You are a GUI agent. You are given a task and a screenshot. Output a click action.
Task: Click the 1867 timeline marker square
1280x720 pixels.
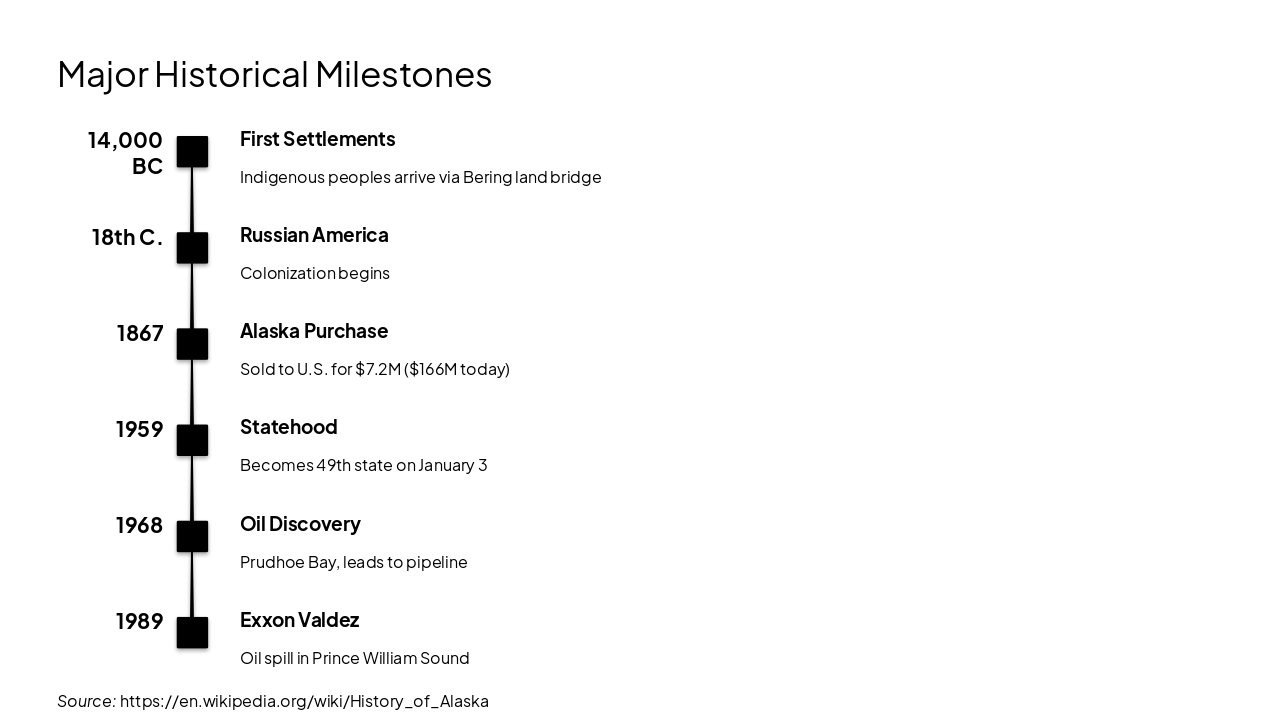click(192, 344)
